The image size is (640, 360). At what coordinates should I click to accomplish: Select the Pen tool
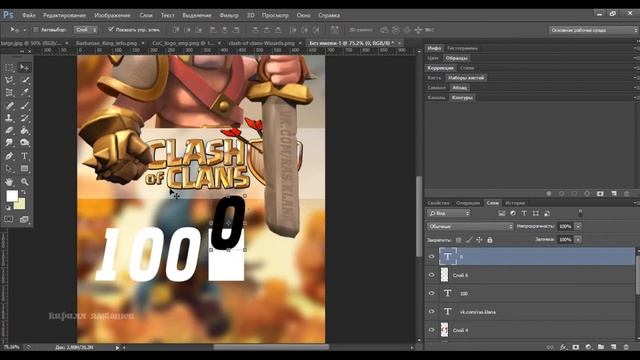coord(9,156)
